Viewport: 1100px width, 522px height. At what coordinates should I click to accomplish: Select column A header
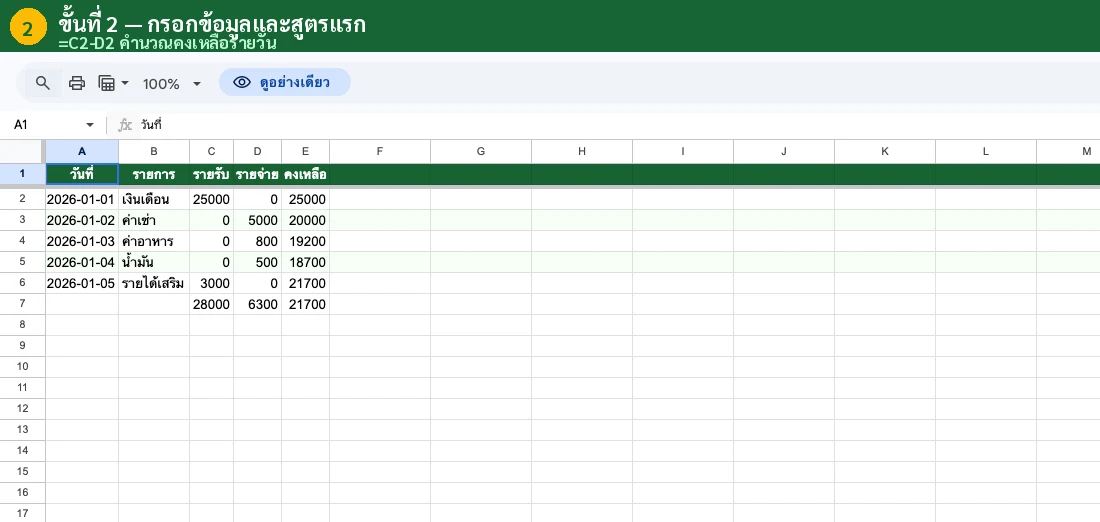coord(82,151)
